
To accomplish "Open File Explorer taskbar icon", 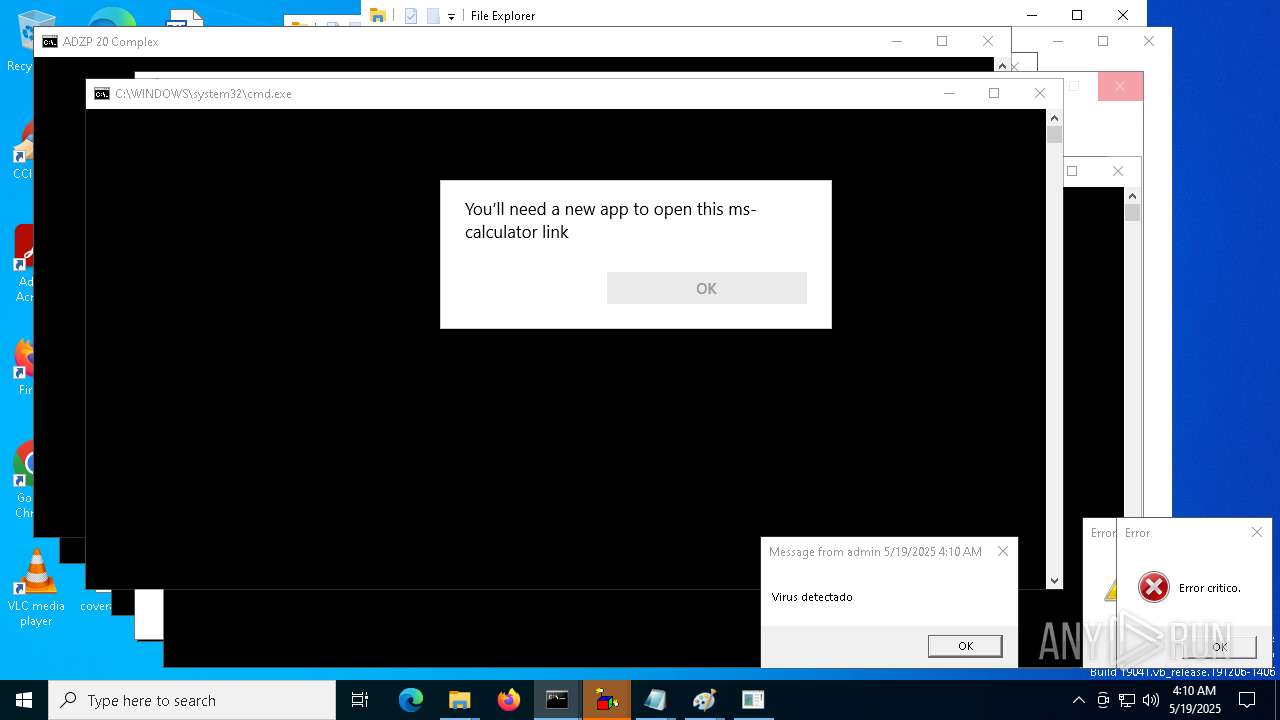I will pyautogui.click(x=460, y=700).
